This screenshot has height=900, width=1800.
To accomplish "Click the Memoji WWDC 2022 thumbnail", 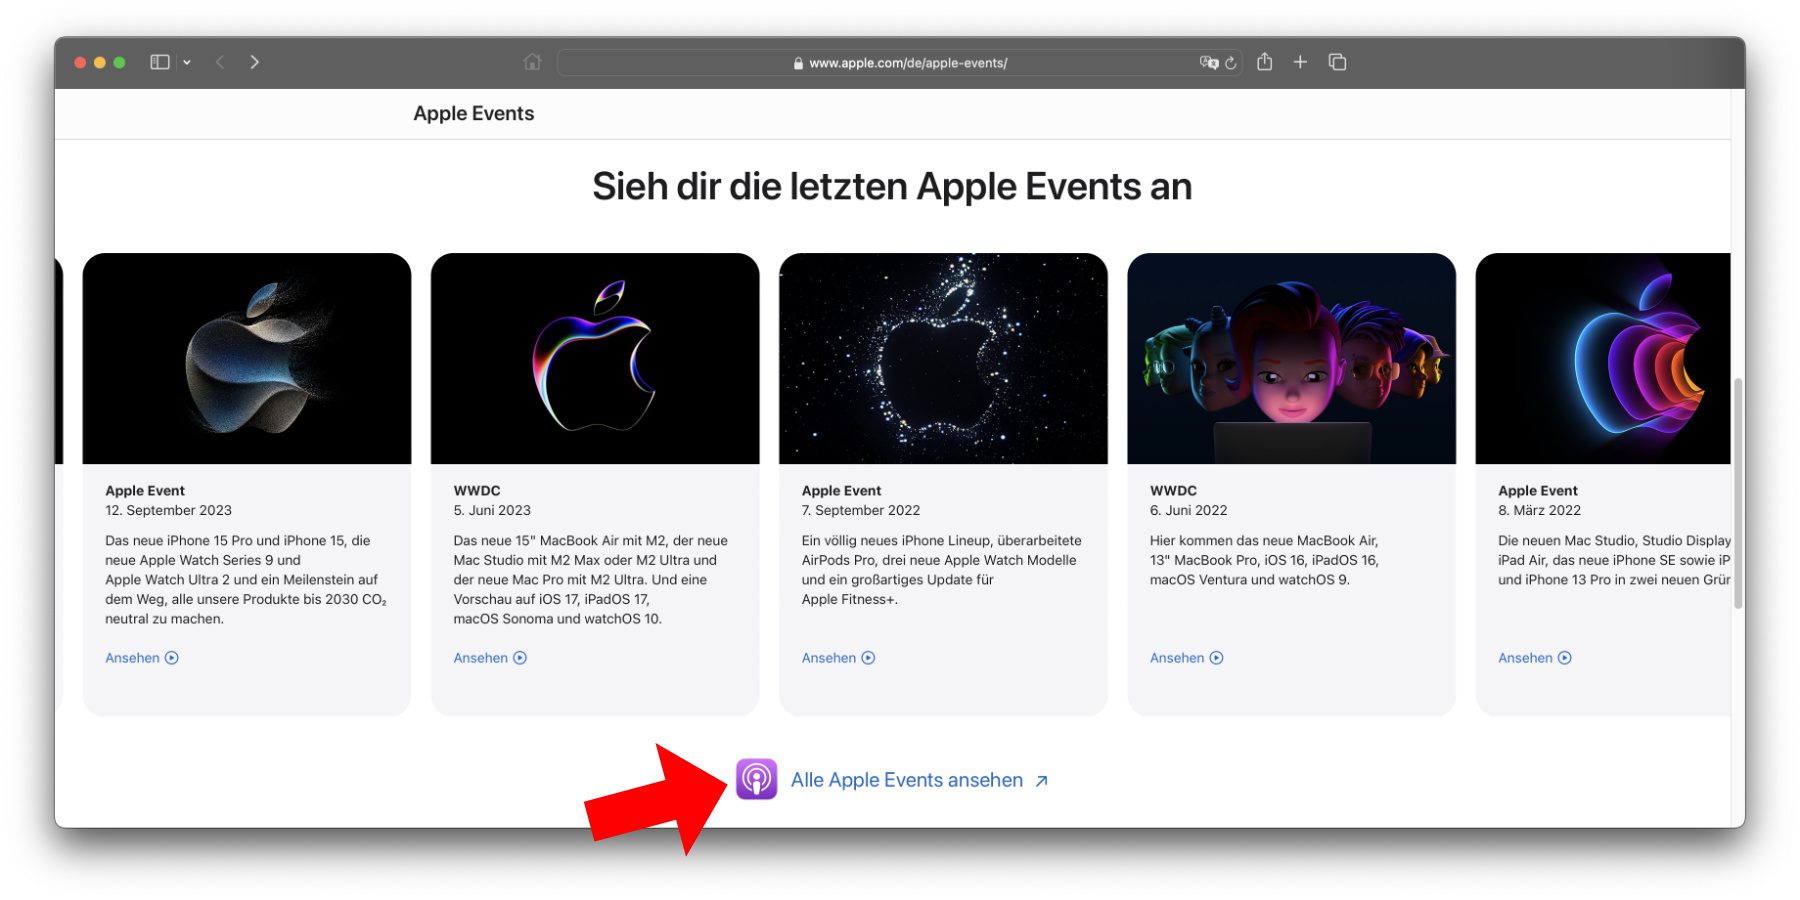I will [1291, 359].
